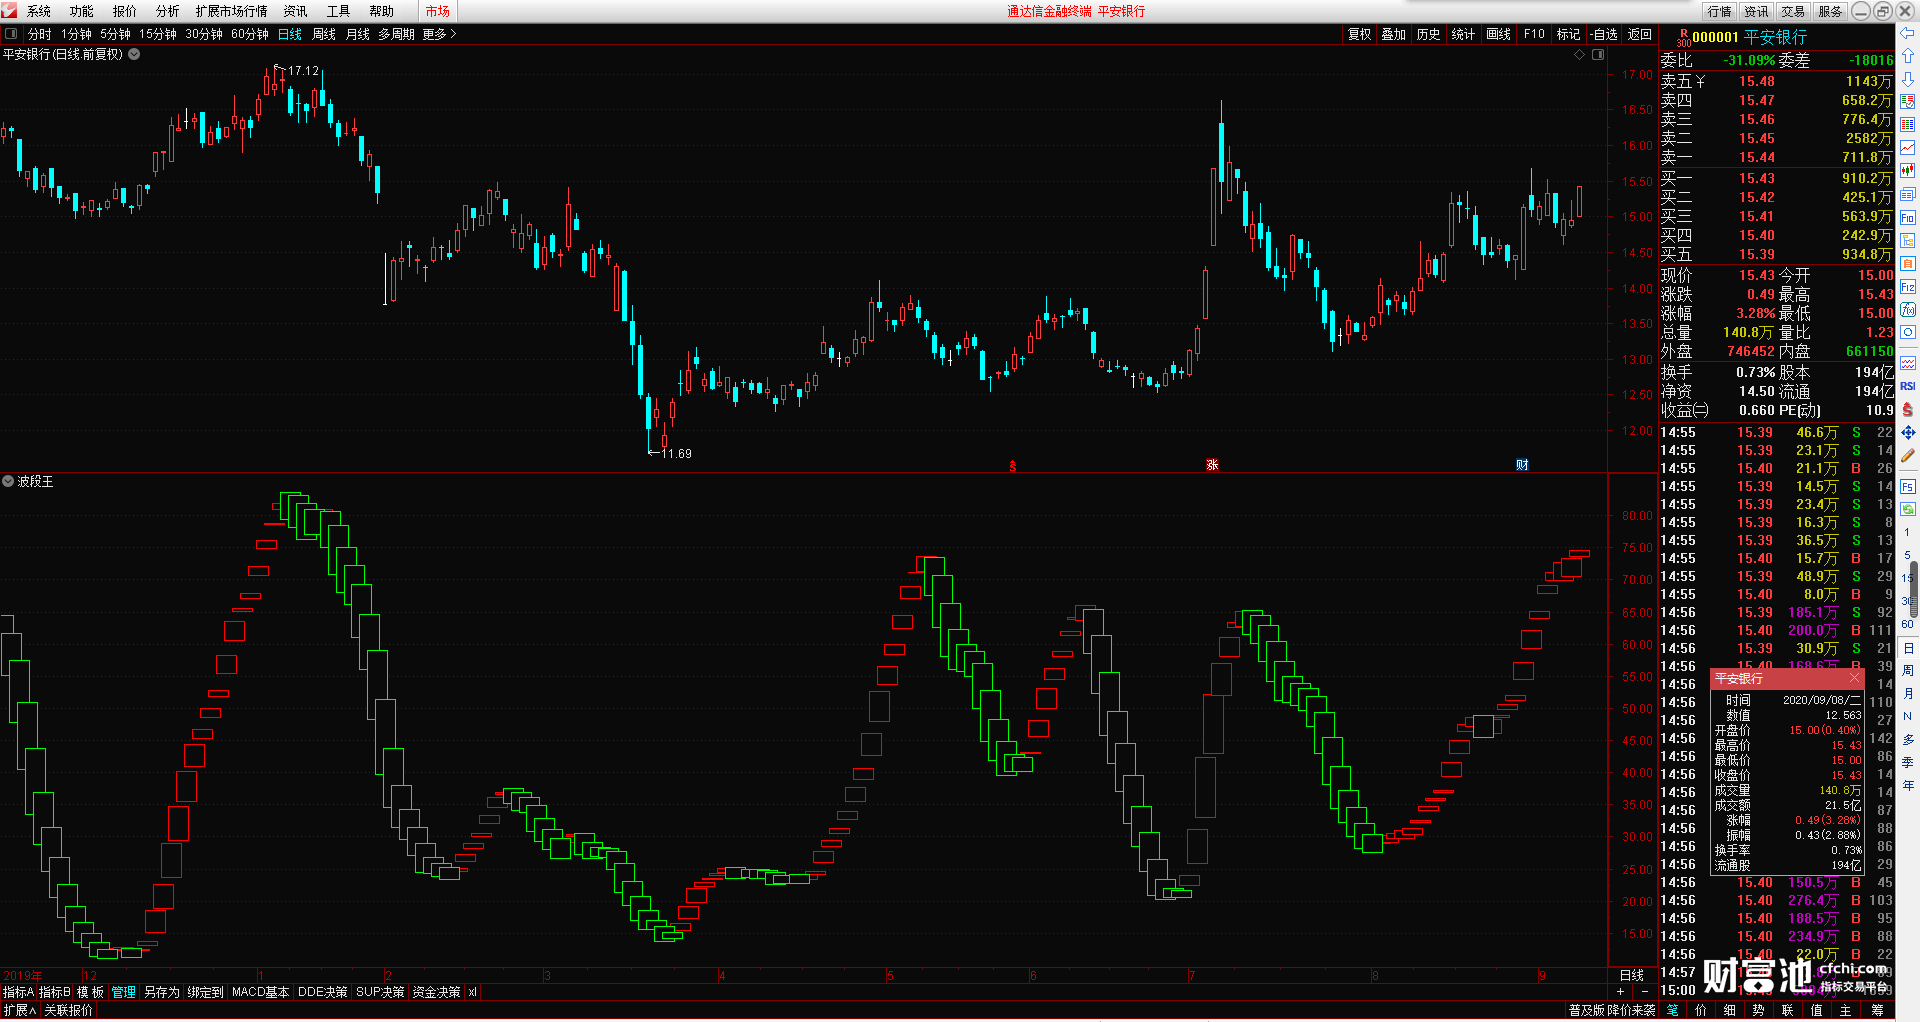Open the 扩展市场行情 menu

232,11
